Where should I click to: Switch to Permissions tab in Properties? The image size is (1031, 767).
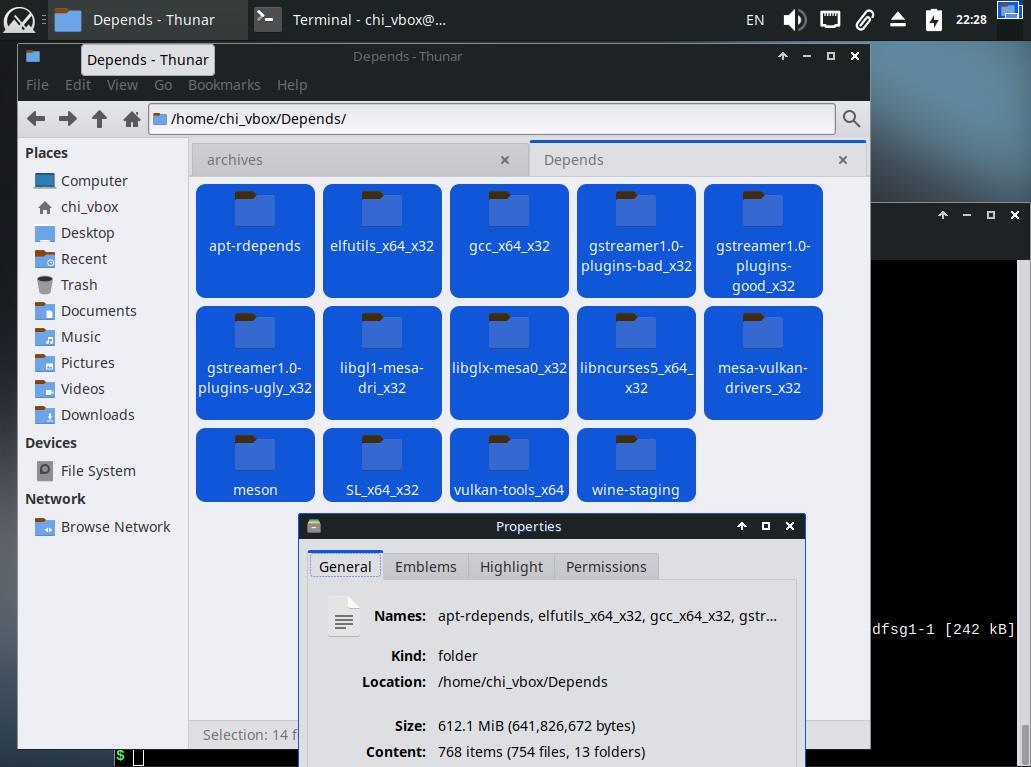click(606, 566)
